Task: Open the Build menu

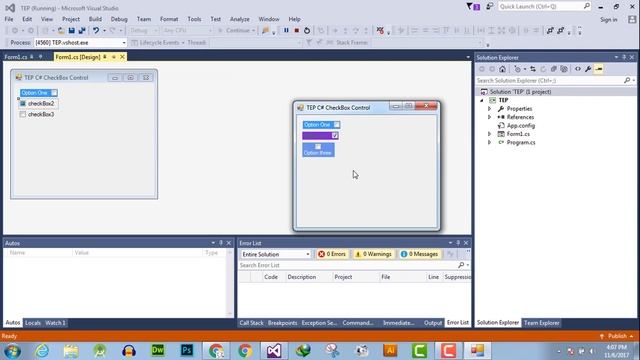Action: [95, 19]
